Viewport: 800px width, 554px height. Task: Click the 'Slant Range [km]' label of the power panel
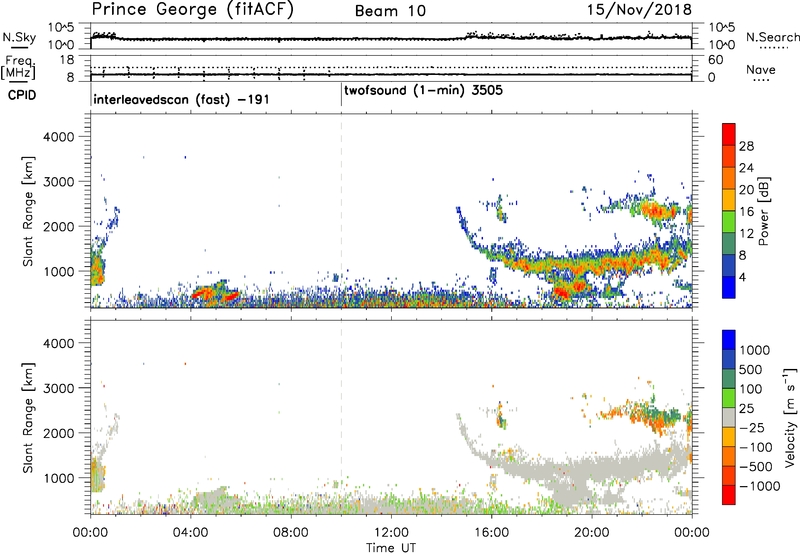29,211
